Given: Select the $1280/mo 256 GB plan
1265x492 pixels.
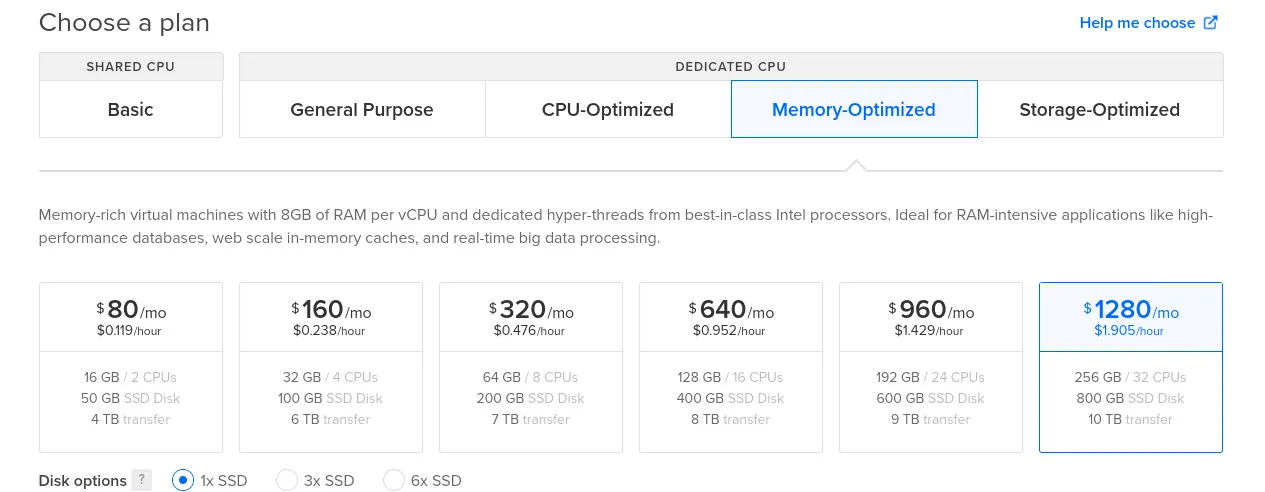Looking at the screenshot, I should pos(1131,366).
